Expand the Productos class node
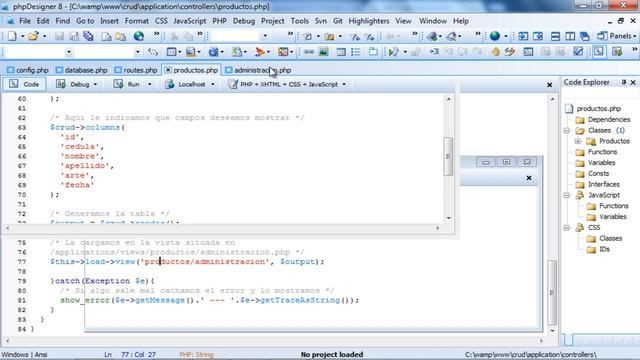Screen dimensions: 640x360 578,141
